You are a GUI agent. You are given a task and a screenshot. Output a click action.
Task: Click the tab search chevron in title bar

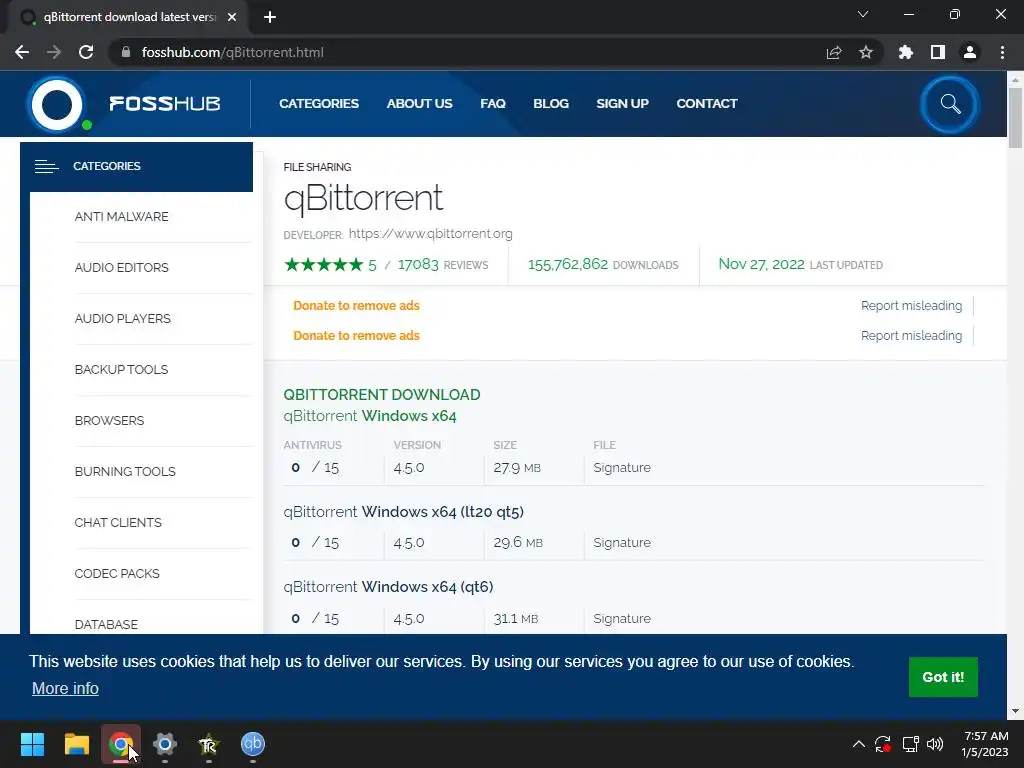[863, 14]
